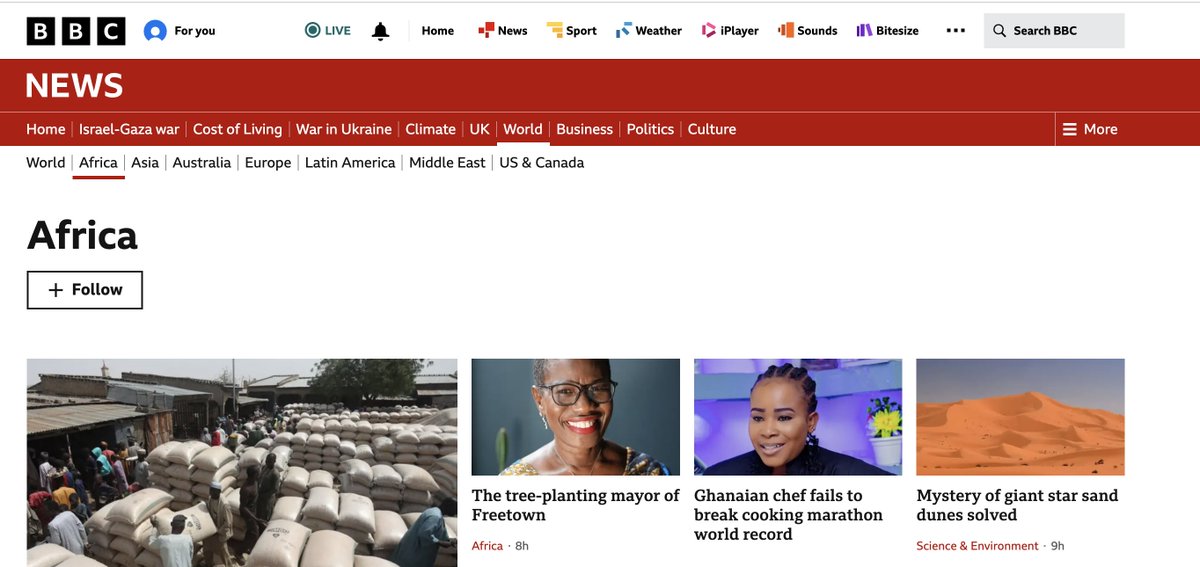1200x567 pixels.
Task: Click the Sport icon in top bar
Action: click(x=554, y=31)
